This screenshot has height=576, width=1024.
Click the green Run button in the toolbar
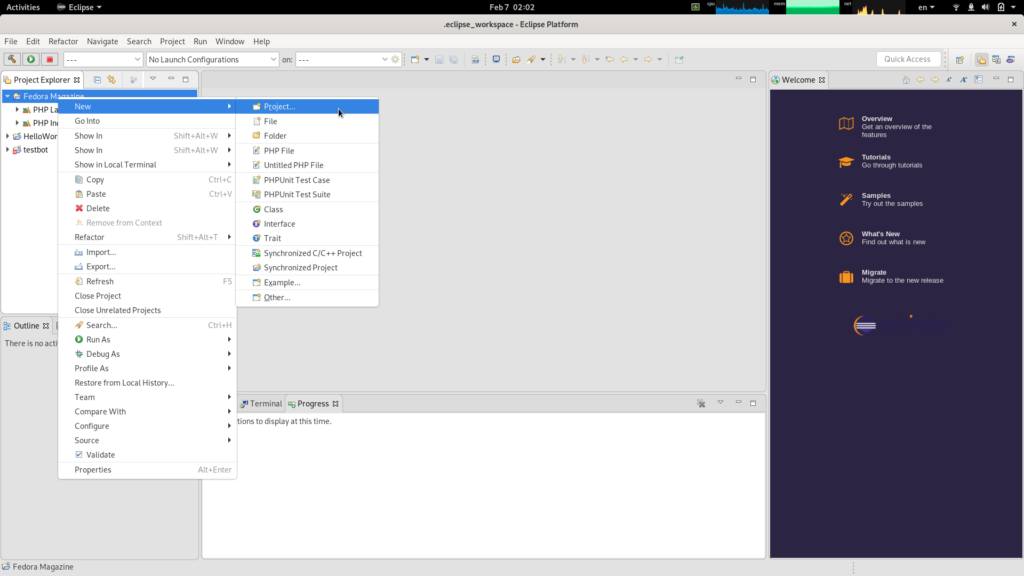[x=30, y=59]
